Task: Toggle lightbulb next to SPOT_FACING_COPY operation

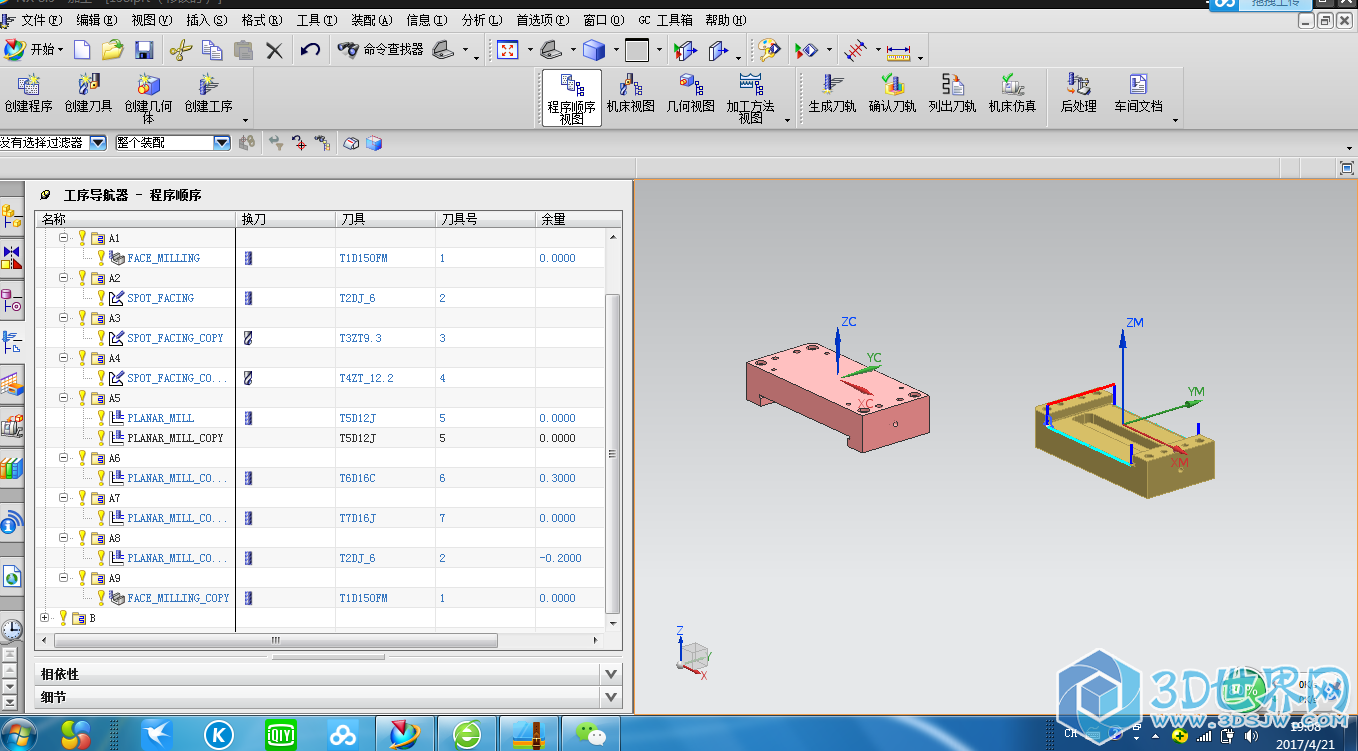Action: pyautogui.click(x=101, y=338)
